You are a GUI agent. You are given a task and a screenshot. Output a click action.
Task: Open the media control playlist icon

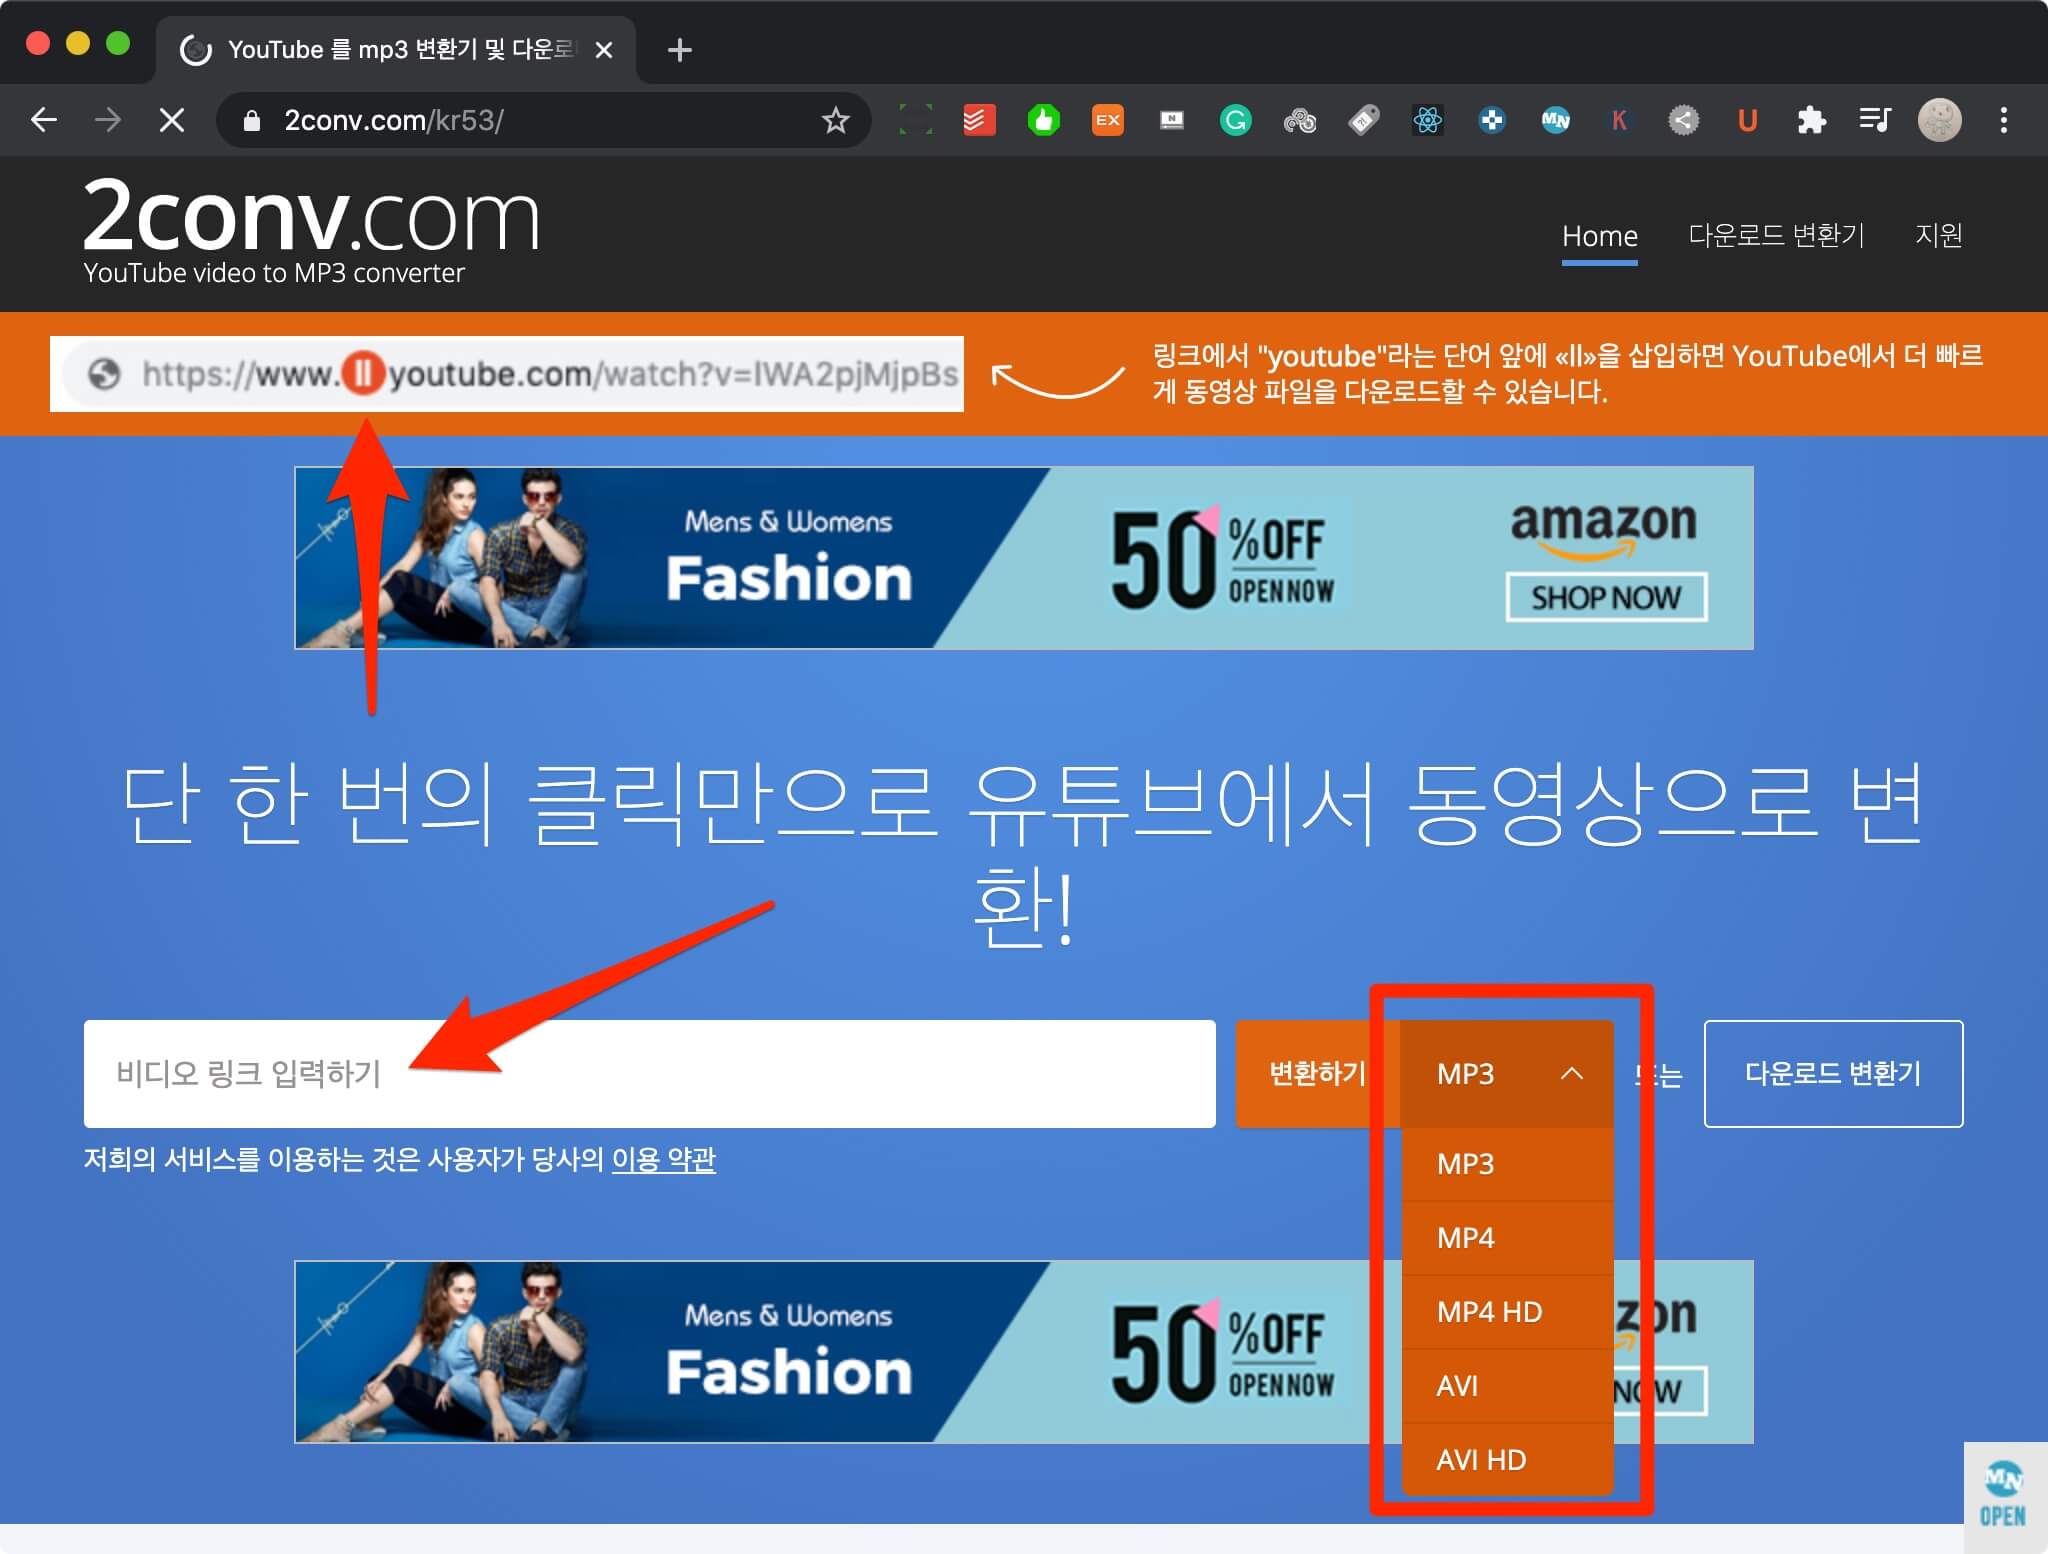click(1874, 121)
